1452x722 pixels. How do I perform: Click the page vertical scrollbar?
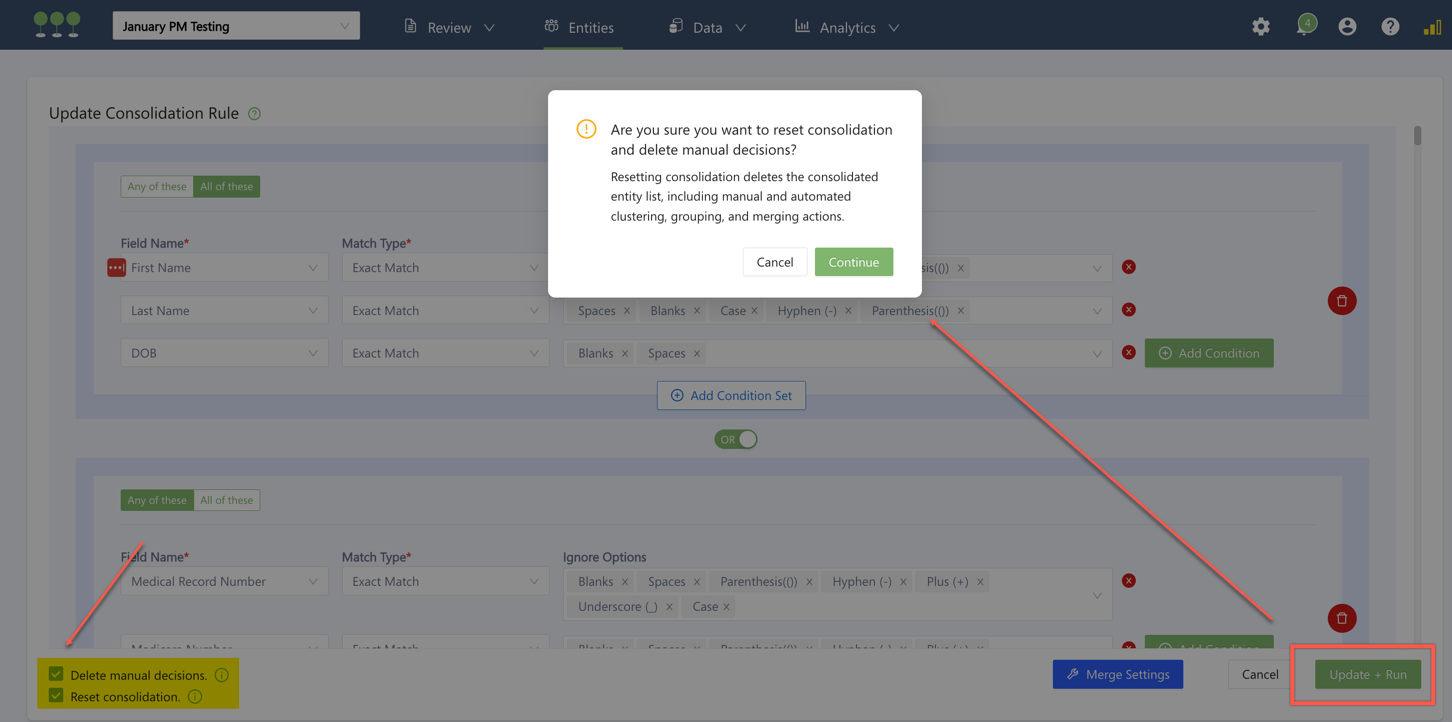coord(1417,136)
